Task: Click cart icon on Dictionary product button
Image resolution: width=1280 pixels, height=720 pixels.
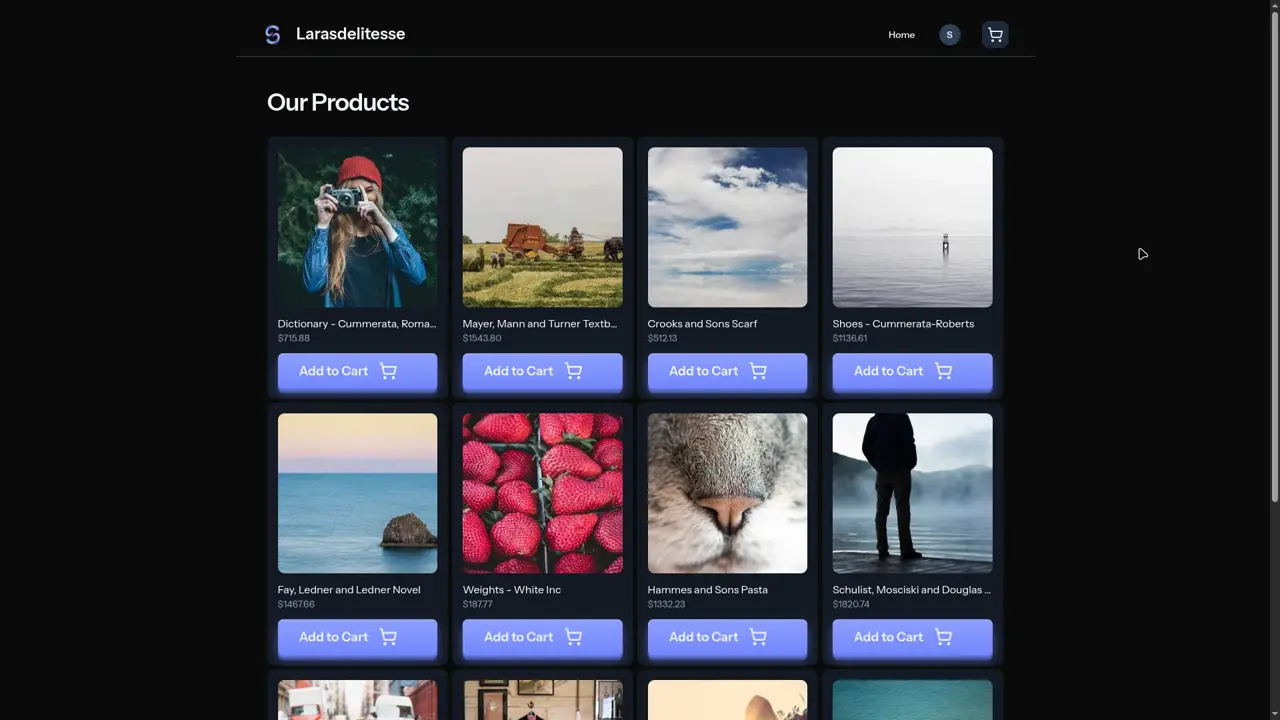Action: pos(388,371)
